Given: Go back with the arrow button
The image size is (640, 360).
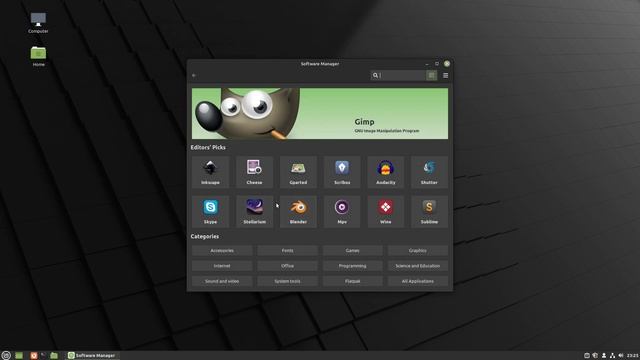Looking at the screenshot, I should pos(194,76).
